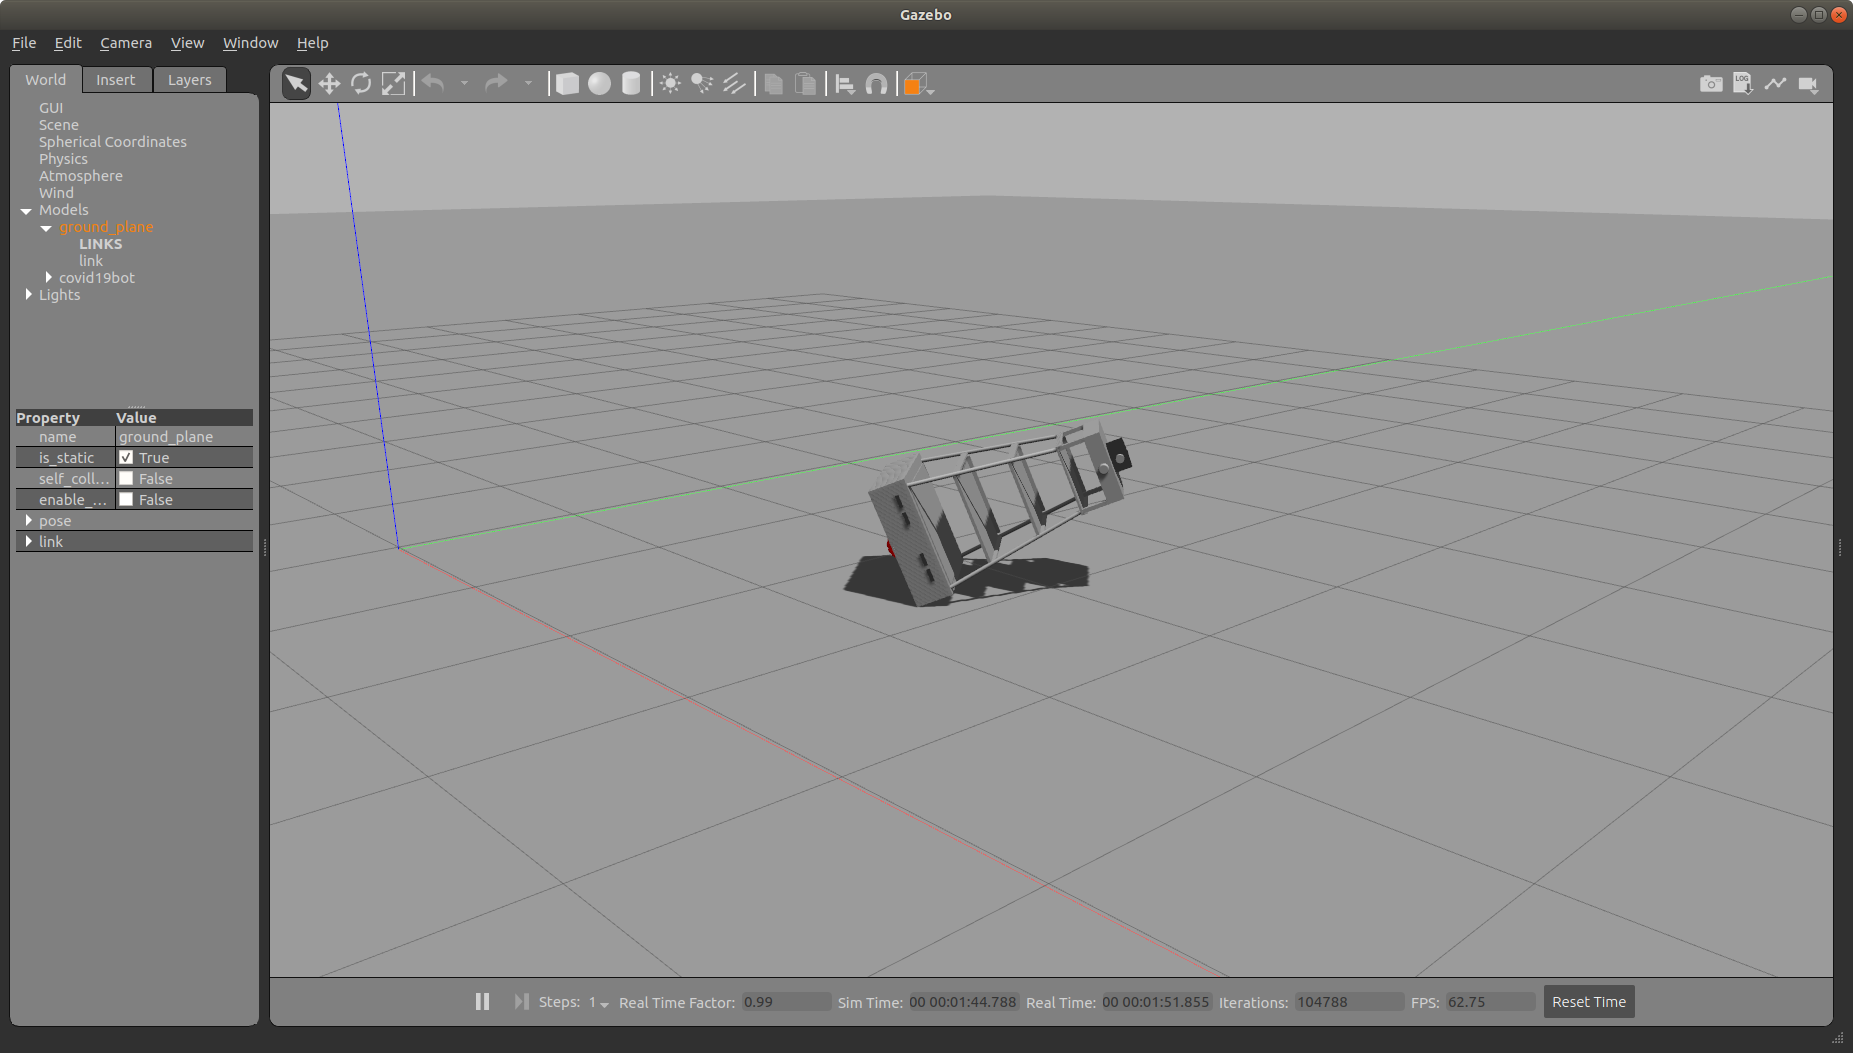This screenshot has width=1853, height=1053.
Task: Select Atmosphere in the world tree
Action: pos(81,176)
